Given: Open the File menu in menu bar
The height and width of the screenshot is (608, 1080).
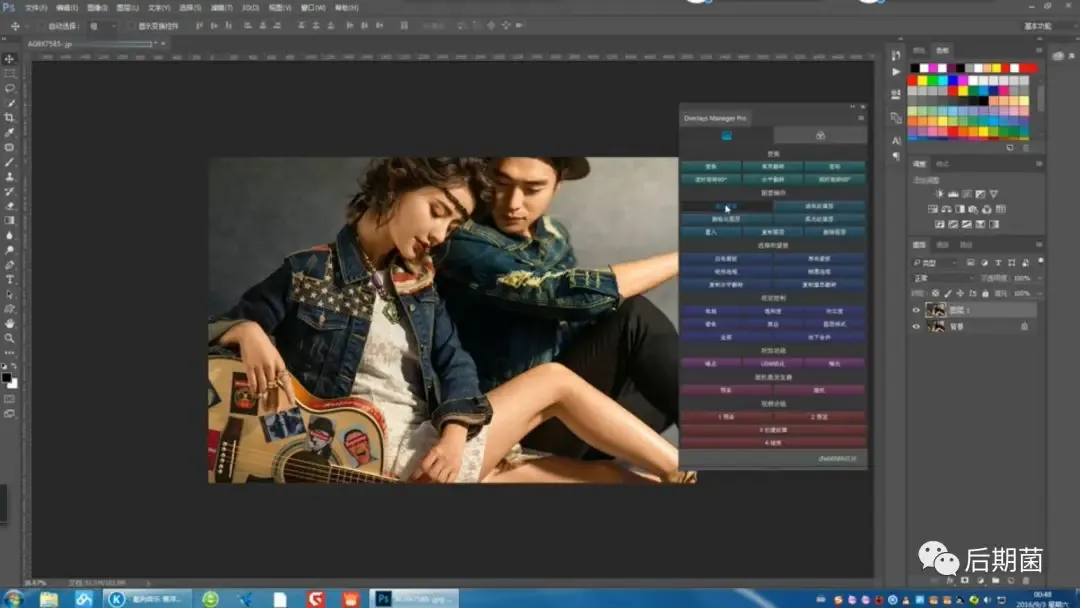Looking at the screenshot, I should click(x=35, y=7).
